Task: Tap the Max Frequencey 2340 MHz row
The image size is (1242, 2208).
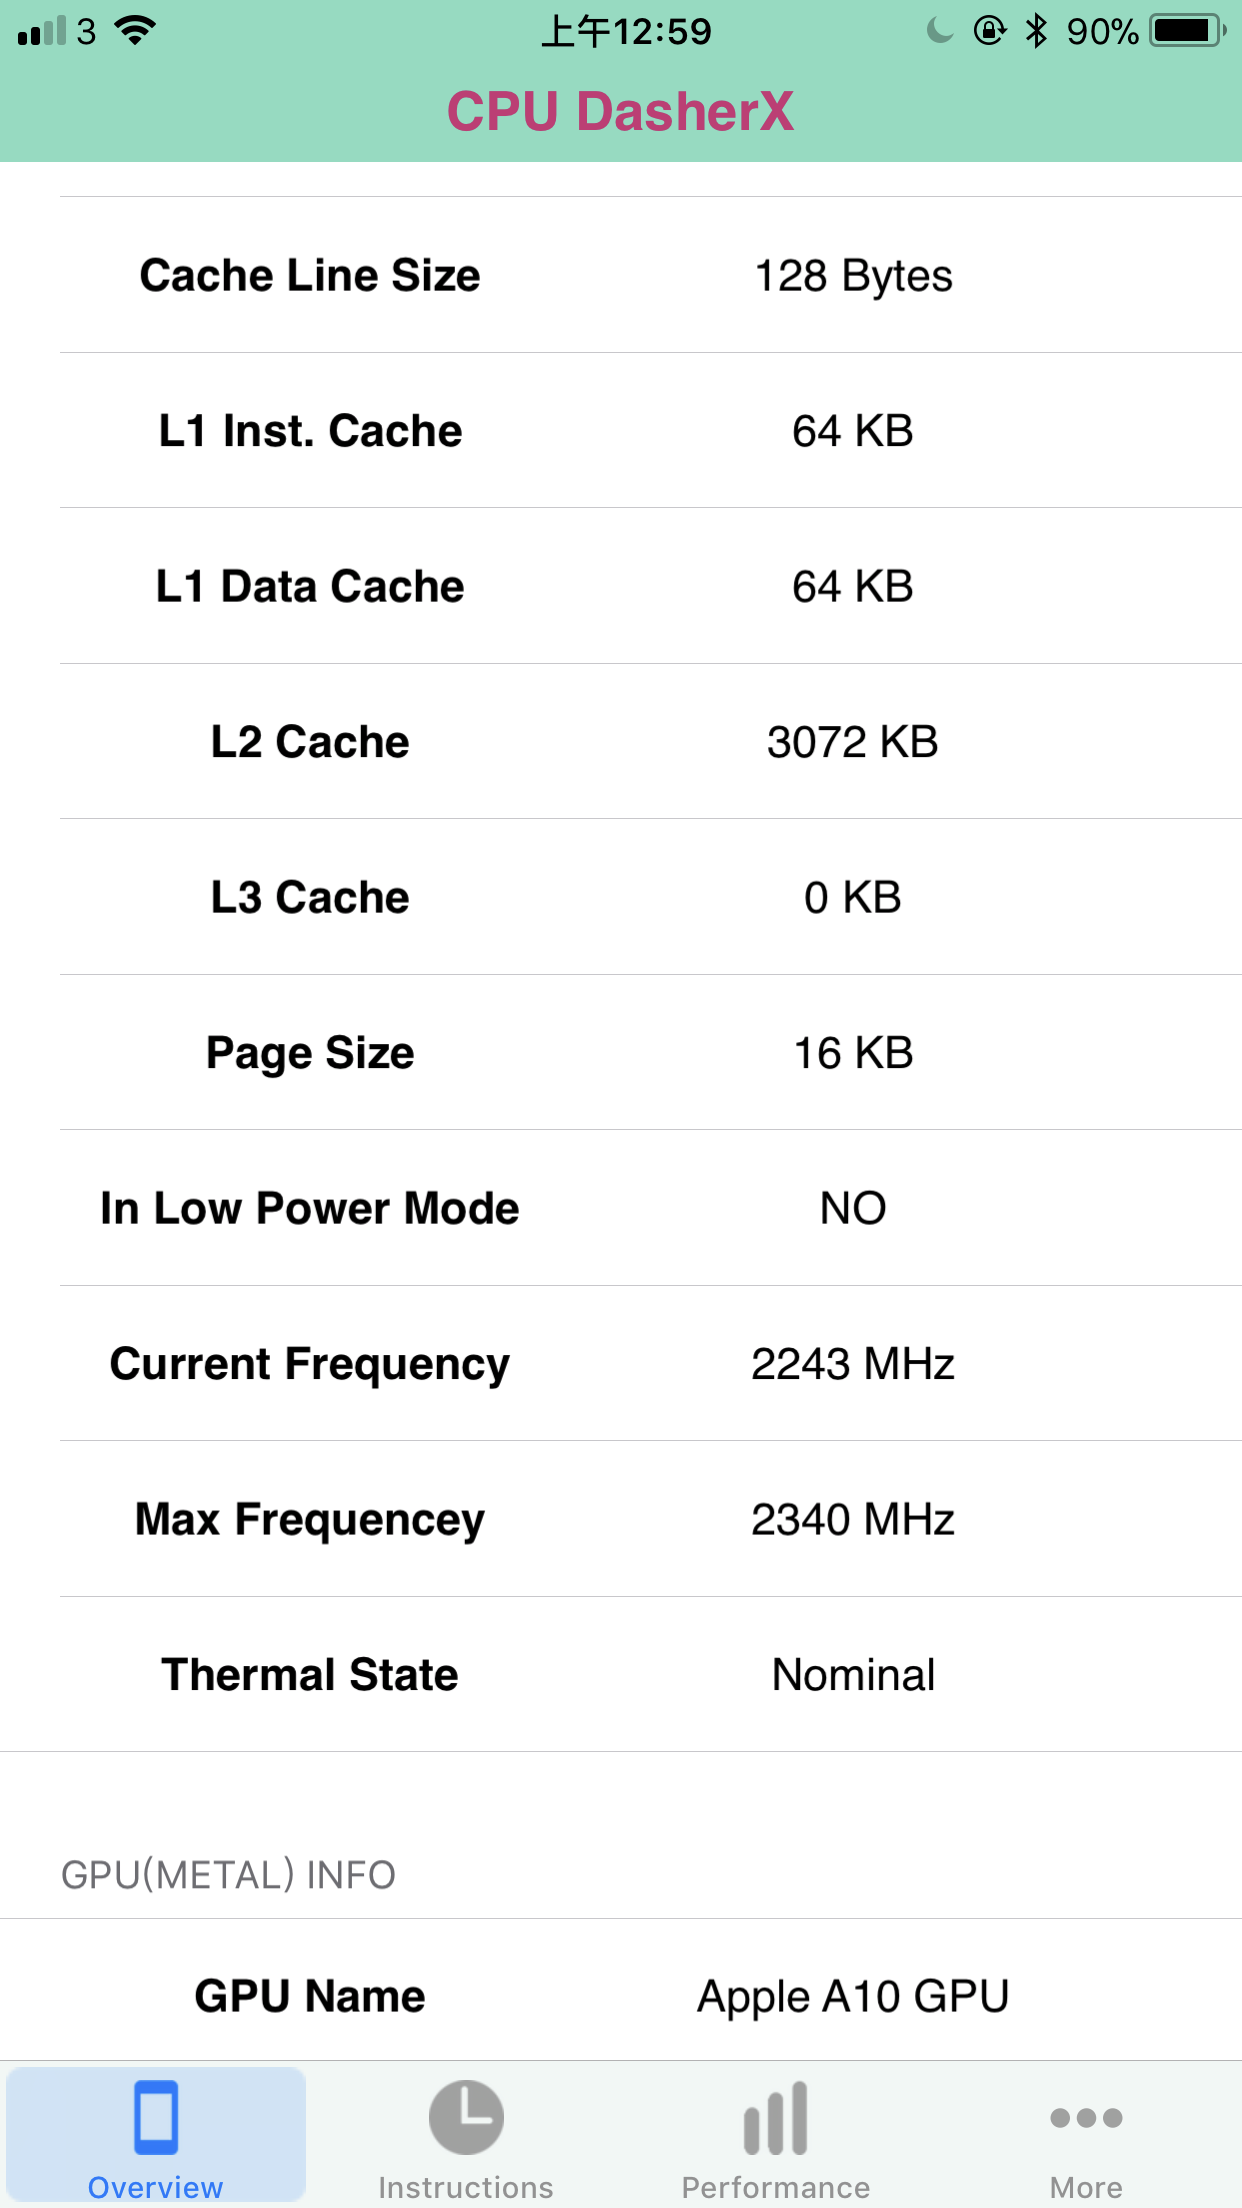Action: (x=651, y=1519)
